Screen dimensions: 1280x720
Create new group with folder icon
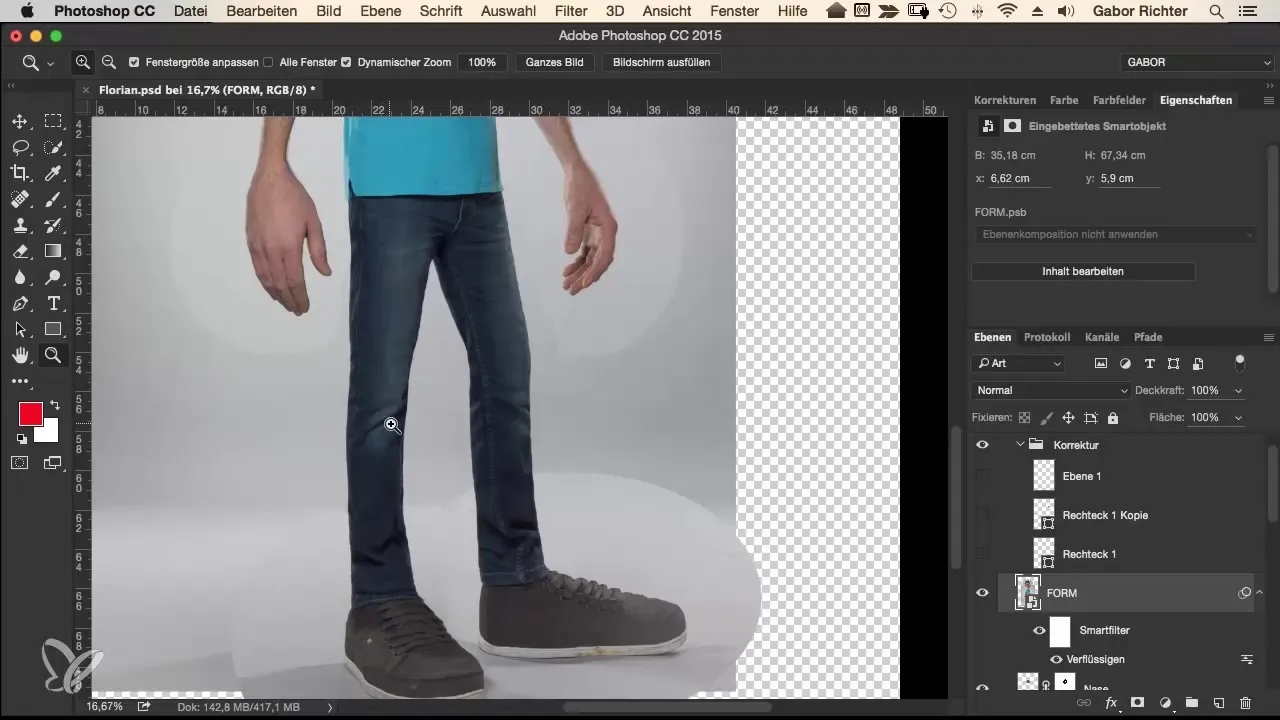1191,703
